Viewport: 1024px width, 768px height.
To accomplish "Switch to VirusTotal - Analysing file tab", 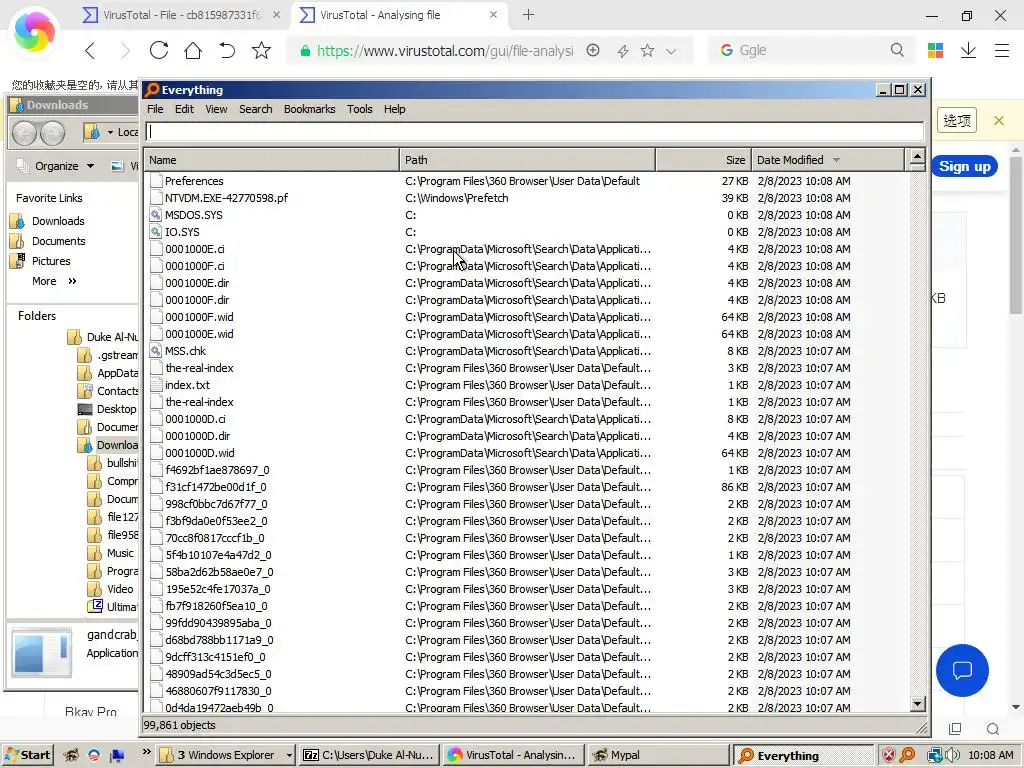I will tap(399, 14).
